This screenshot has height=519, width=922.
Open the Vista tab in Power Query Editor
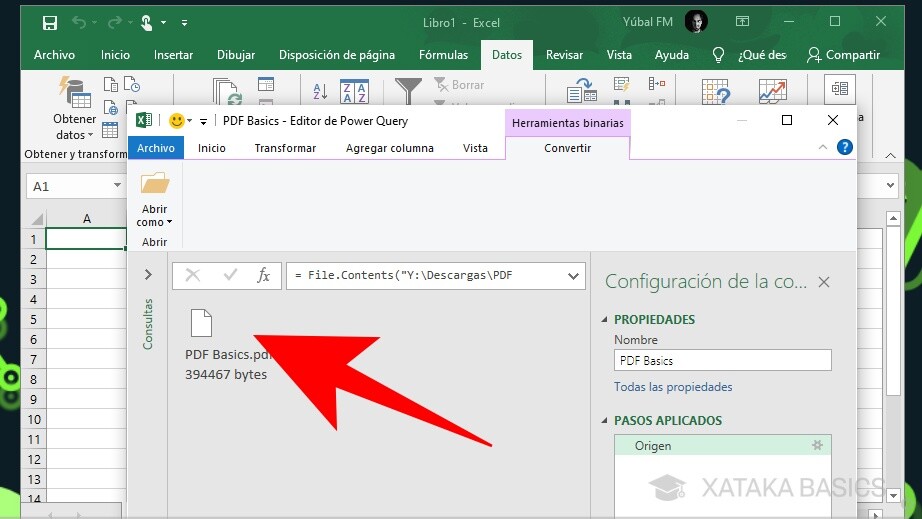pyautogui.click(x=475, y=148)
